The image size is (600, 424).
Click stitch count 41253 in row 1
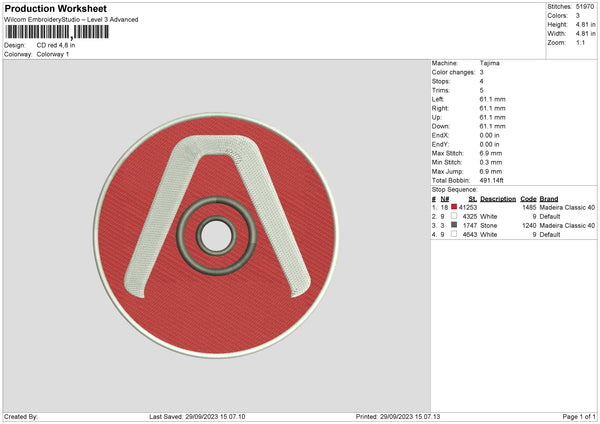pos(468,207)
